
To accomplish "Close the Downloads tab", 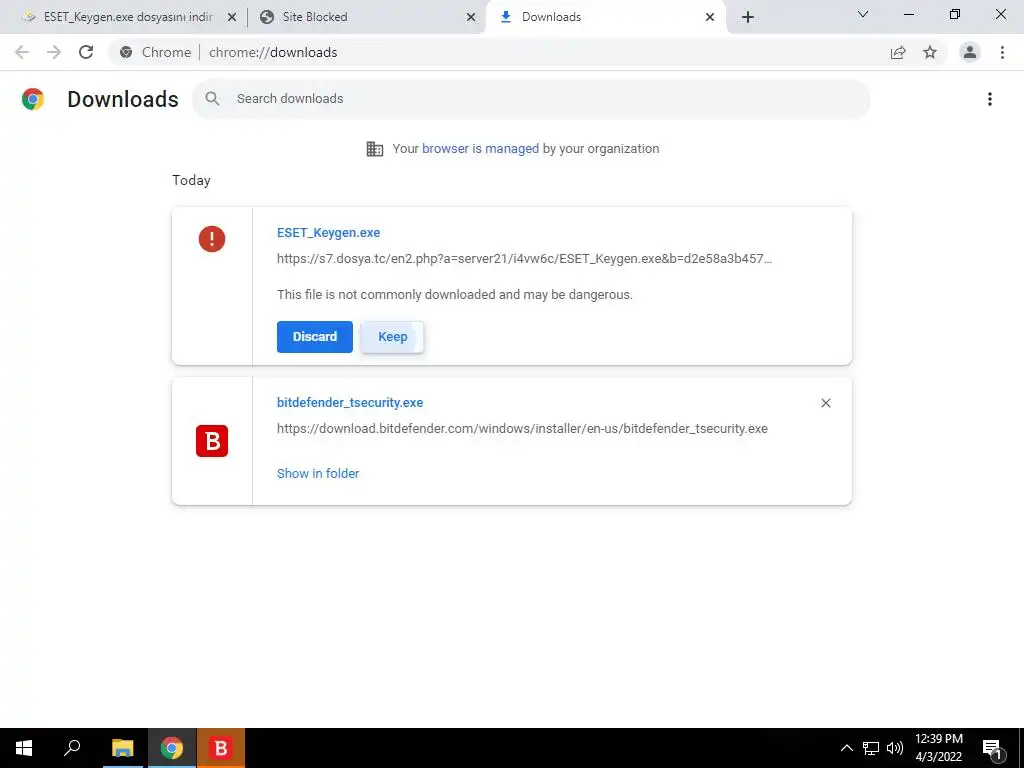I will (710, 17).
